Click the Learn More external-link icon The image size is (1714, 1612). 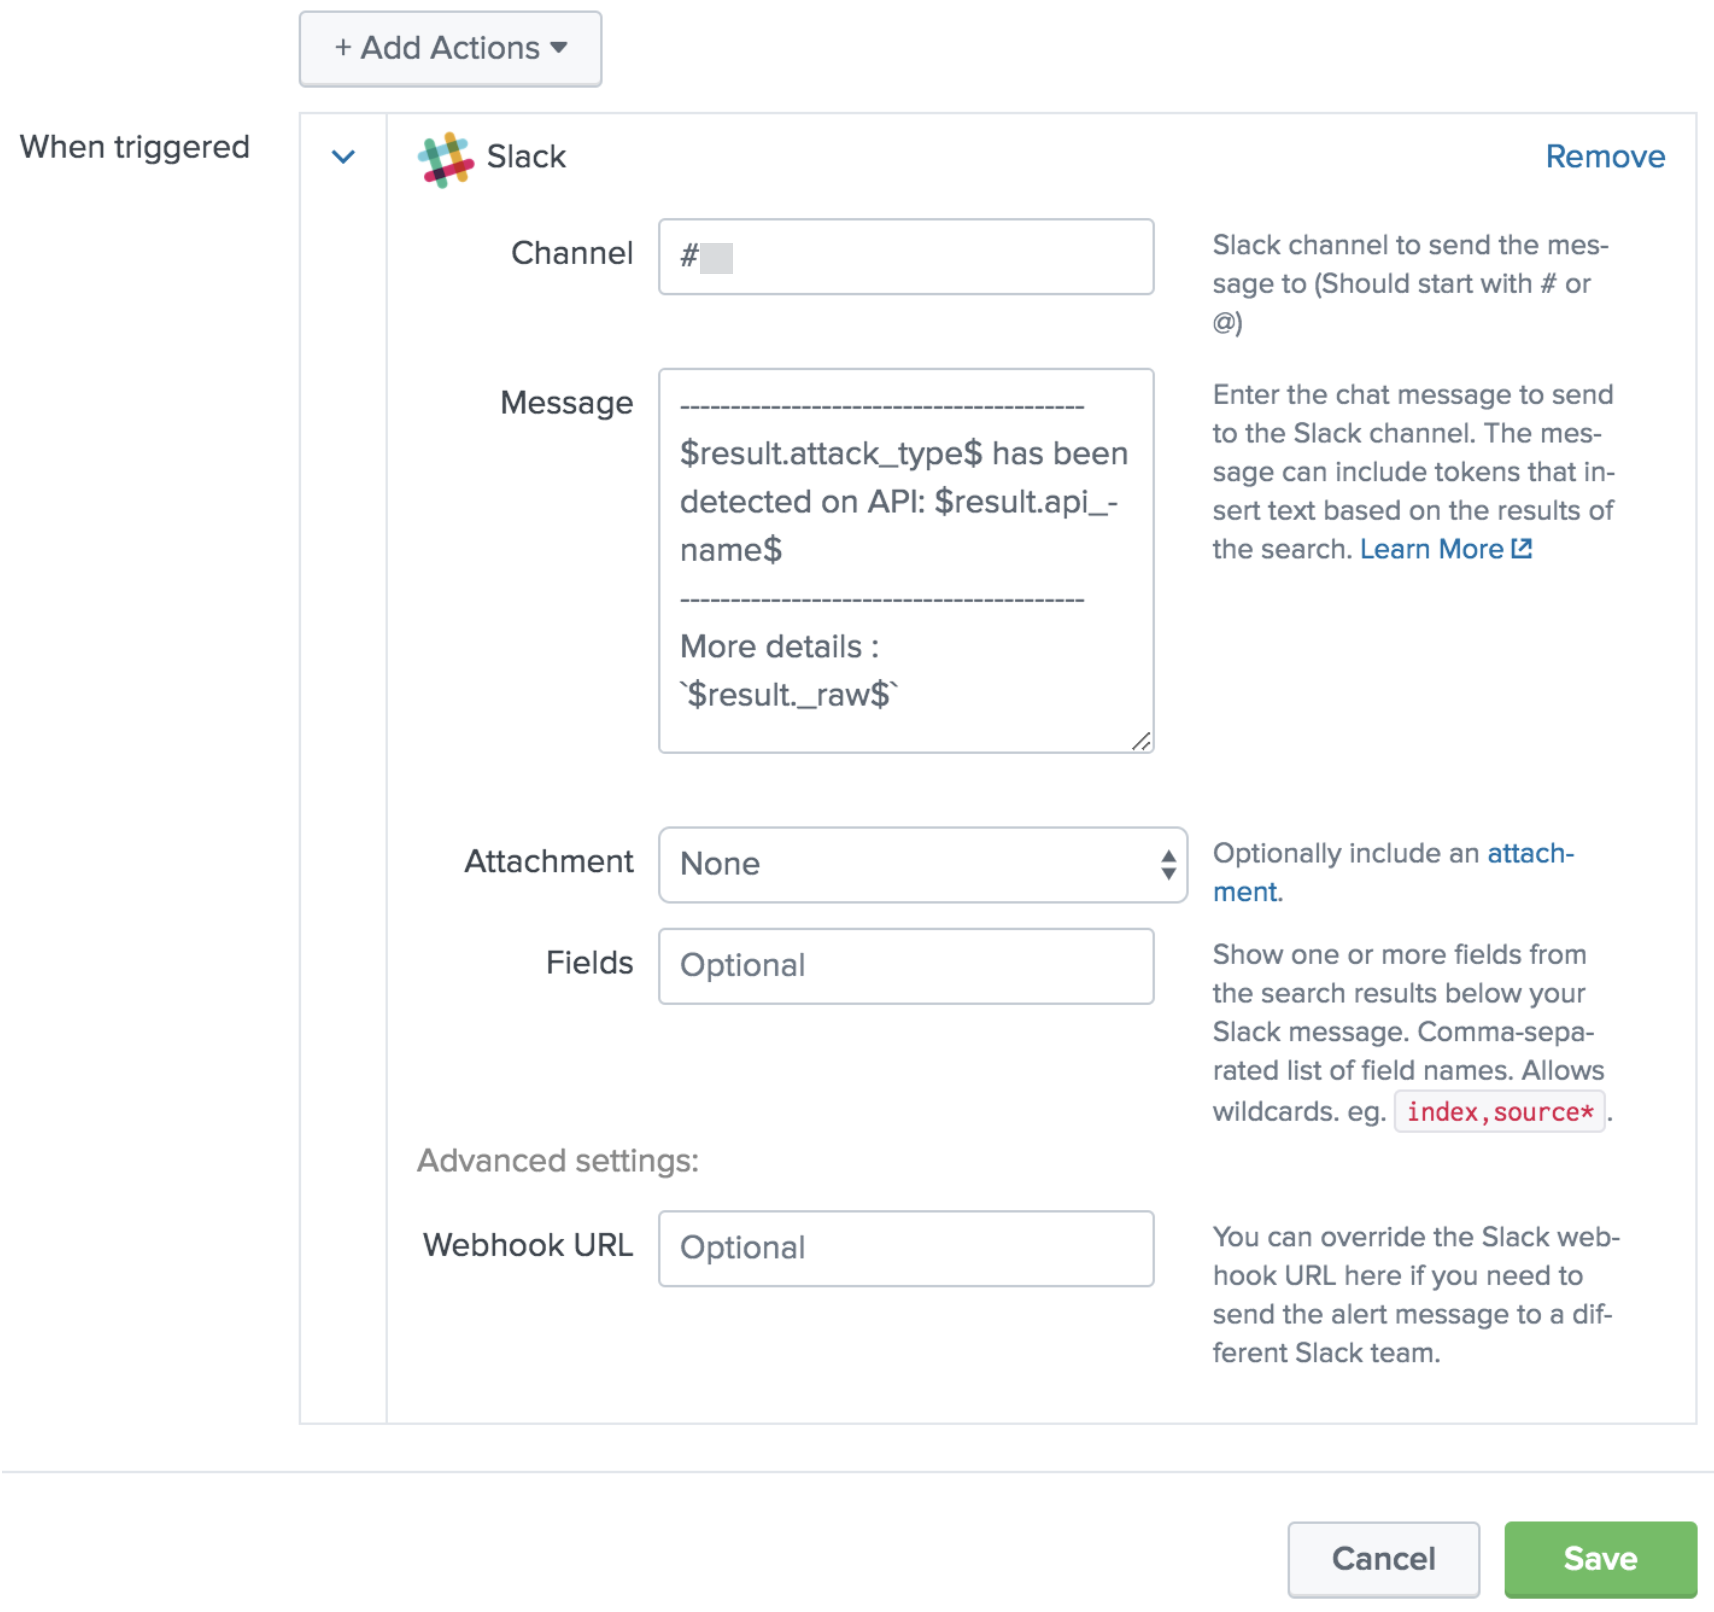pyautogui.click(x=1521, y=548)
